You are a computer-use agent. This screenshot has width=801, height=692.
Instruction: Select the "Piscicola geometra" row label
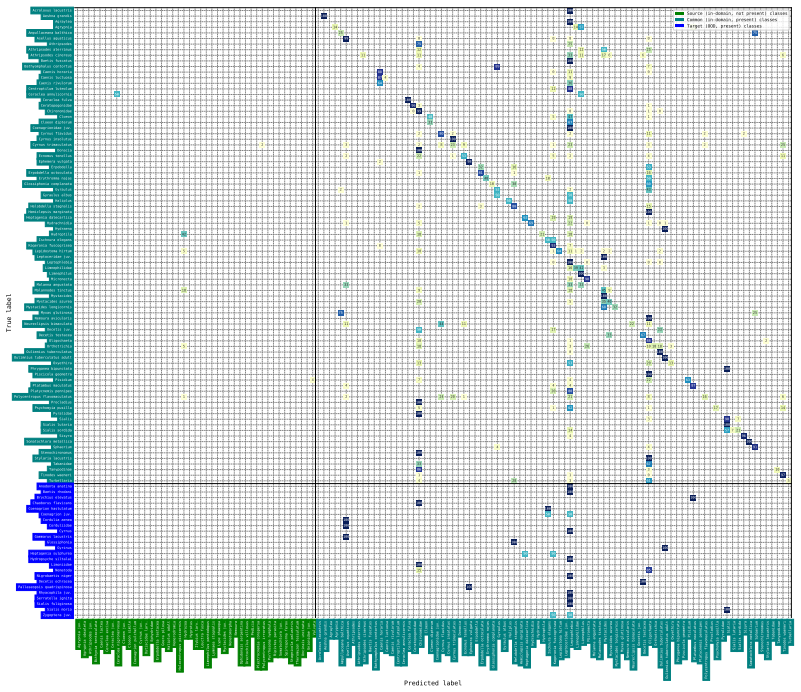coord(55,374)
